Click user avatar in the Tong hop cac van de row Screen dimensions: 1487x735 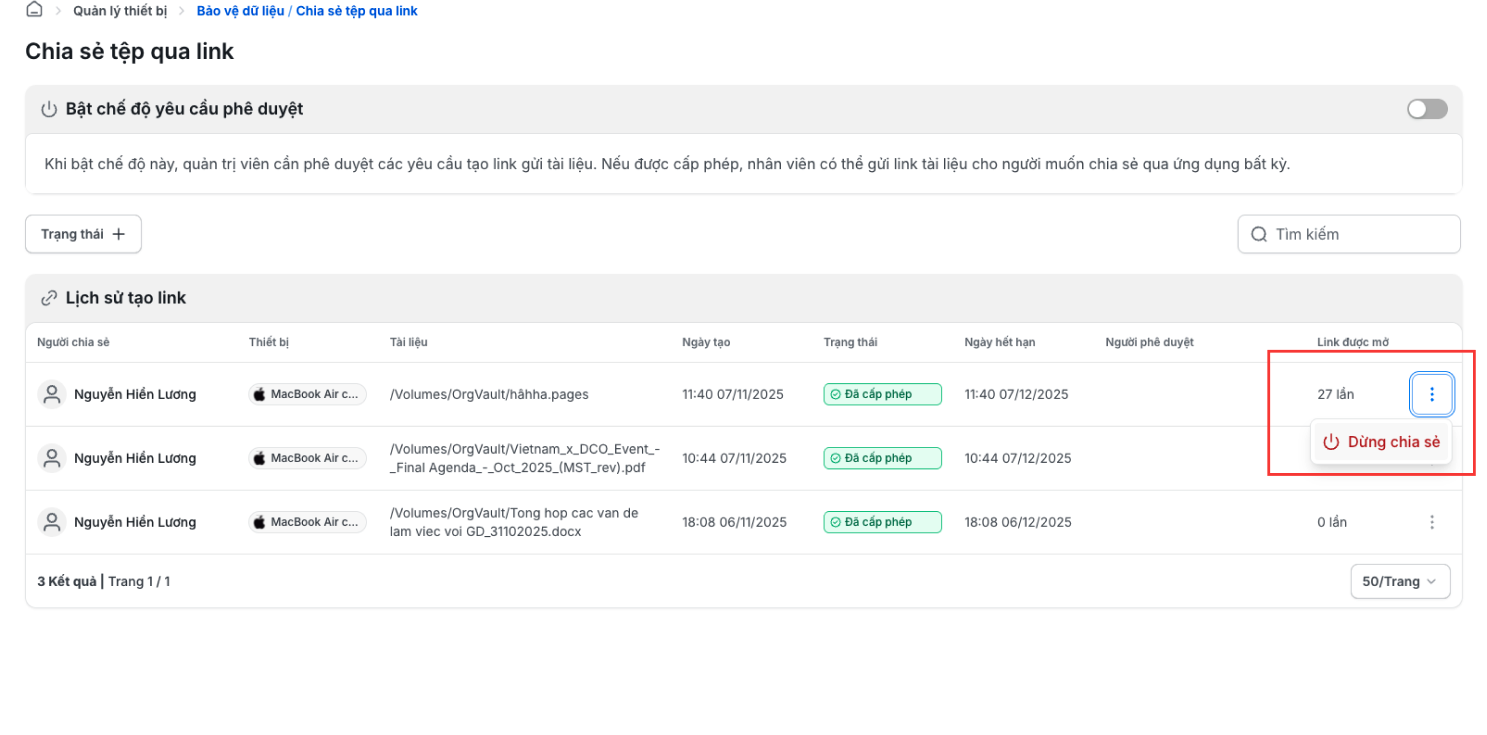[52, 522]
